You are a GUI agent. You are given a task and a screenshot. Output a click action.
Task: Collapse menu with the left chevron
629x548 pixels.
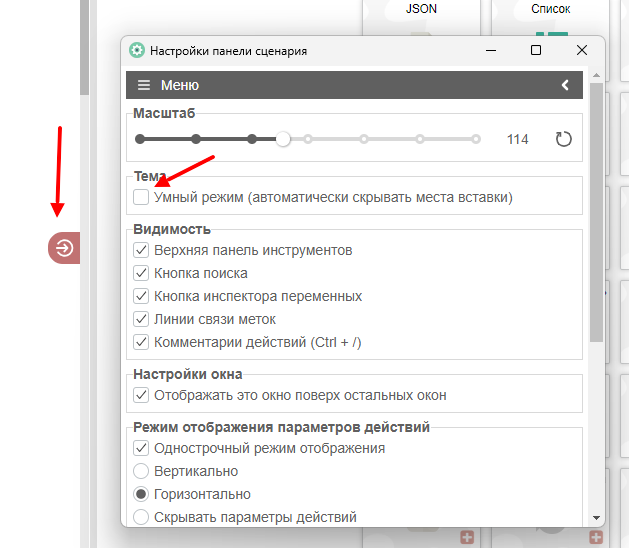pos(565,85)
